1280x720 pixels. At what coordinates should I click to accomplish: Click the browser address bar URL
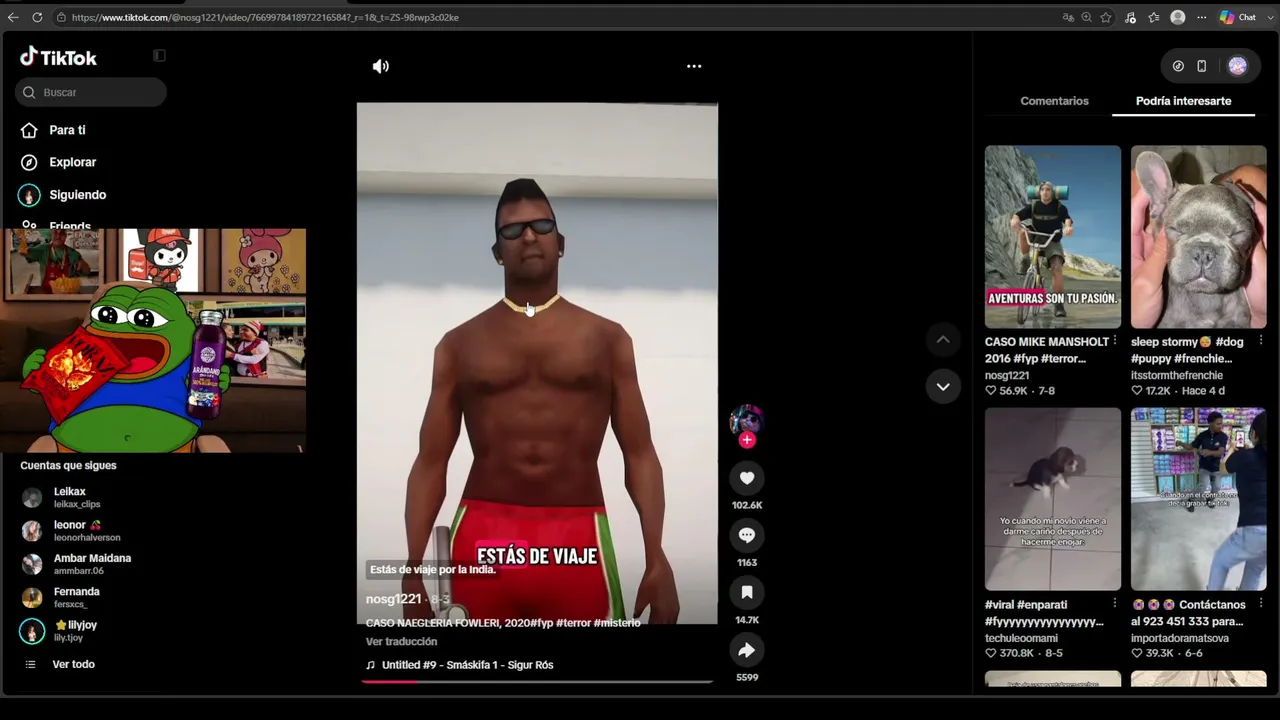pos(265,17)
